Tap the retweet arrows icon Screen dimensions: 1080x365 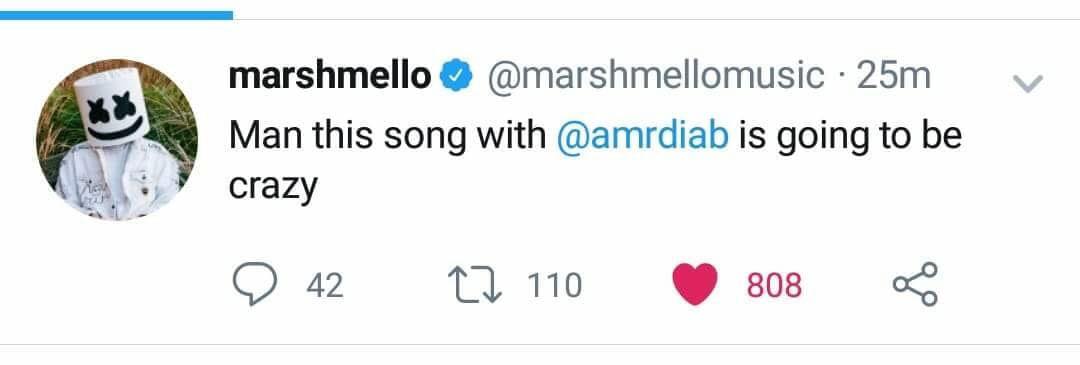tap(475, 284)
